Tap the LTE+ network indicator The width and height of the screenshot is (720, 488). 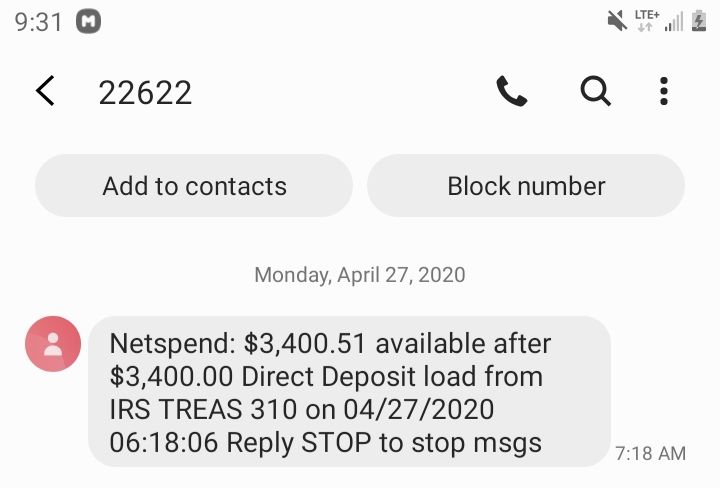(647, 21)
